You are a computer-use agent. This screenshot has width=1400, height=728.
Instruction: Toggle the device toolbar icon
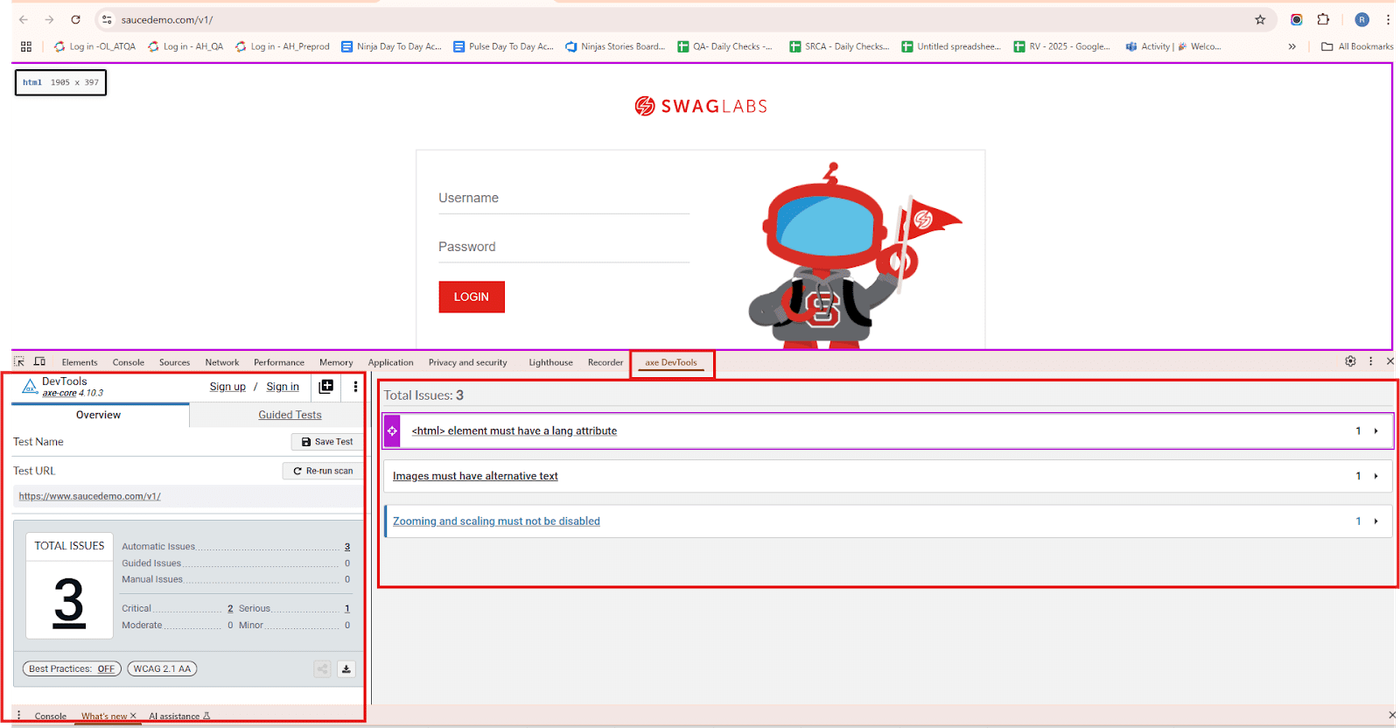(40, 362)
